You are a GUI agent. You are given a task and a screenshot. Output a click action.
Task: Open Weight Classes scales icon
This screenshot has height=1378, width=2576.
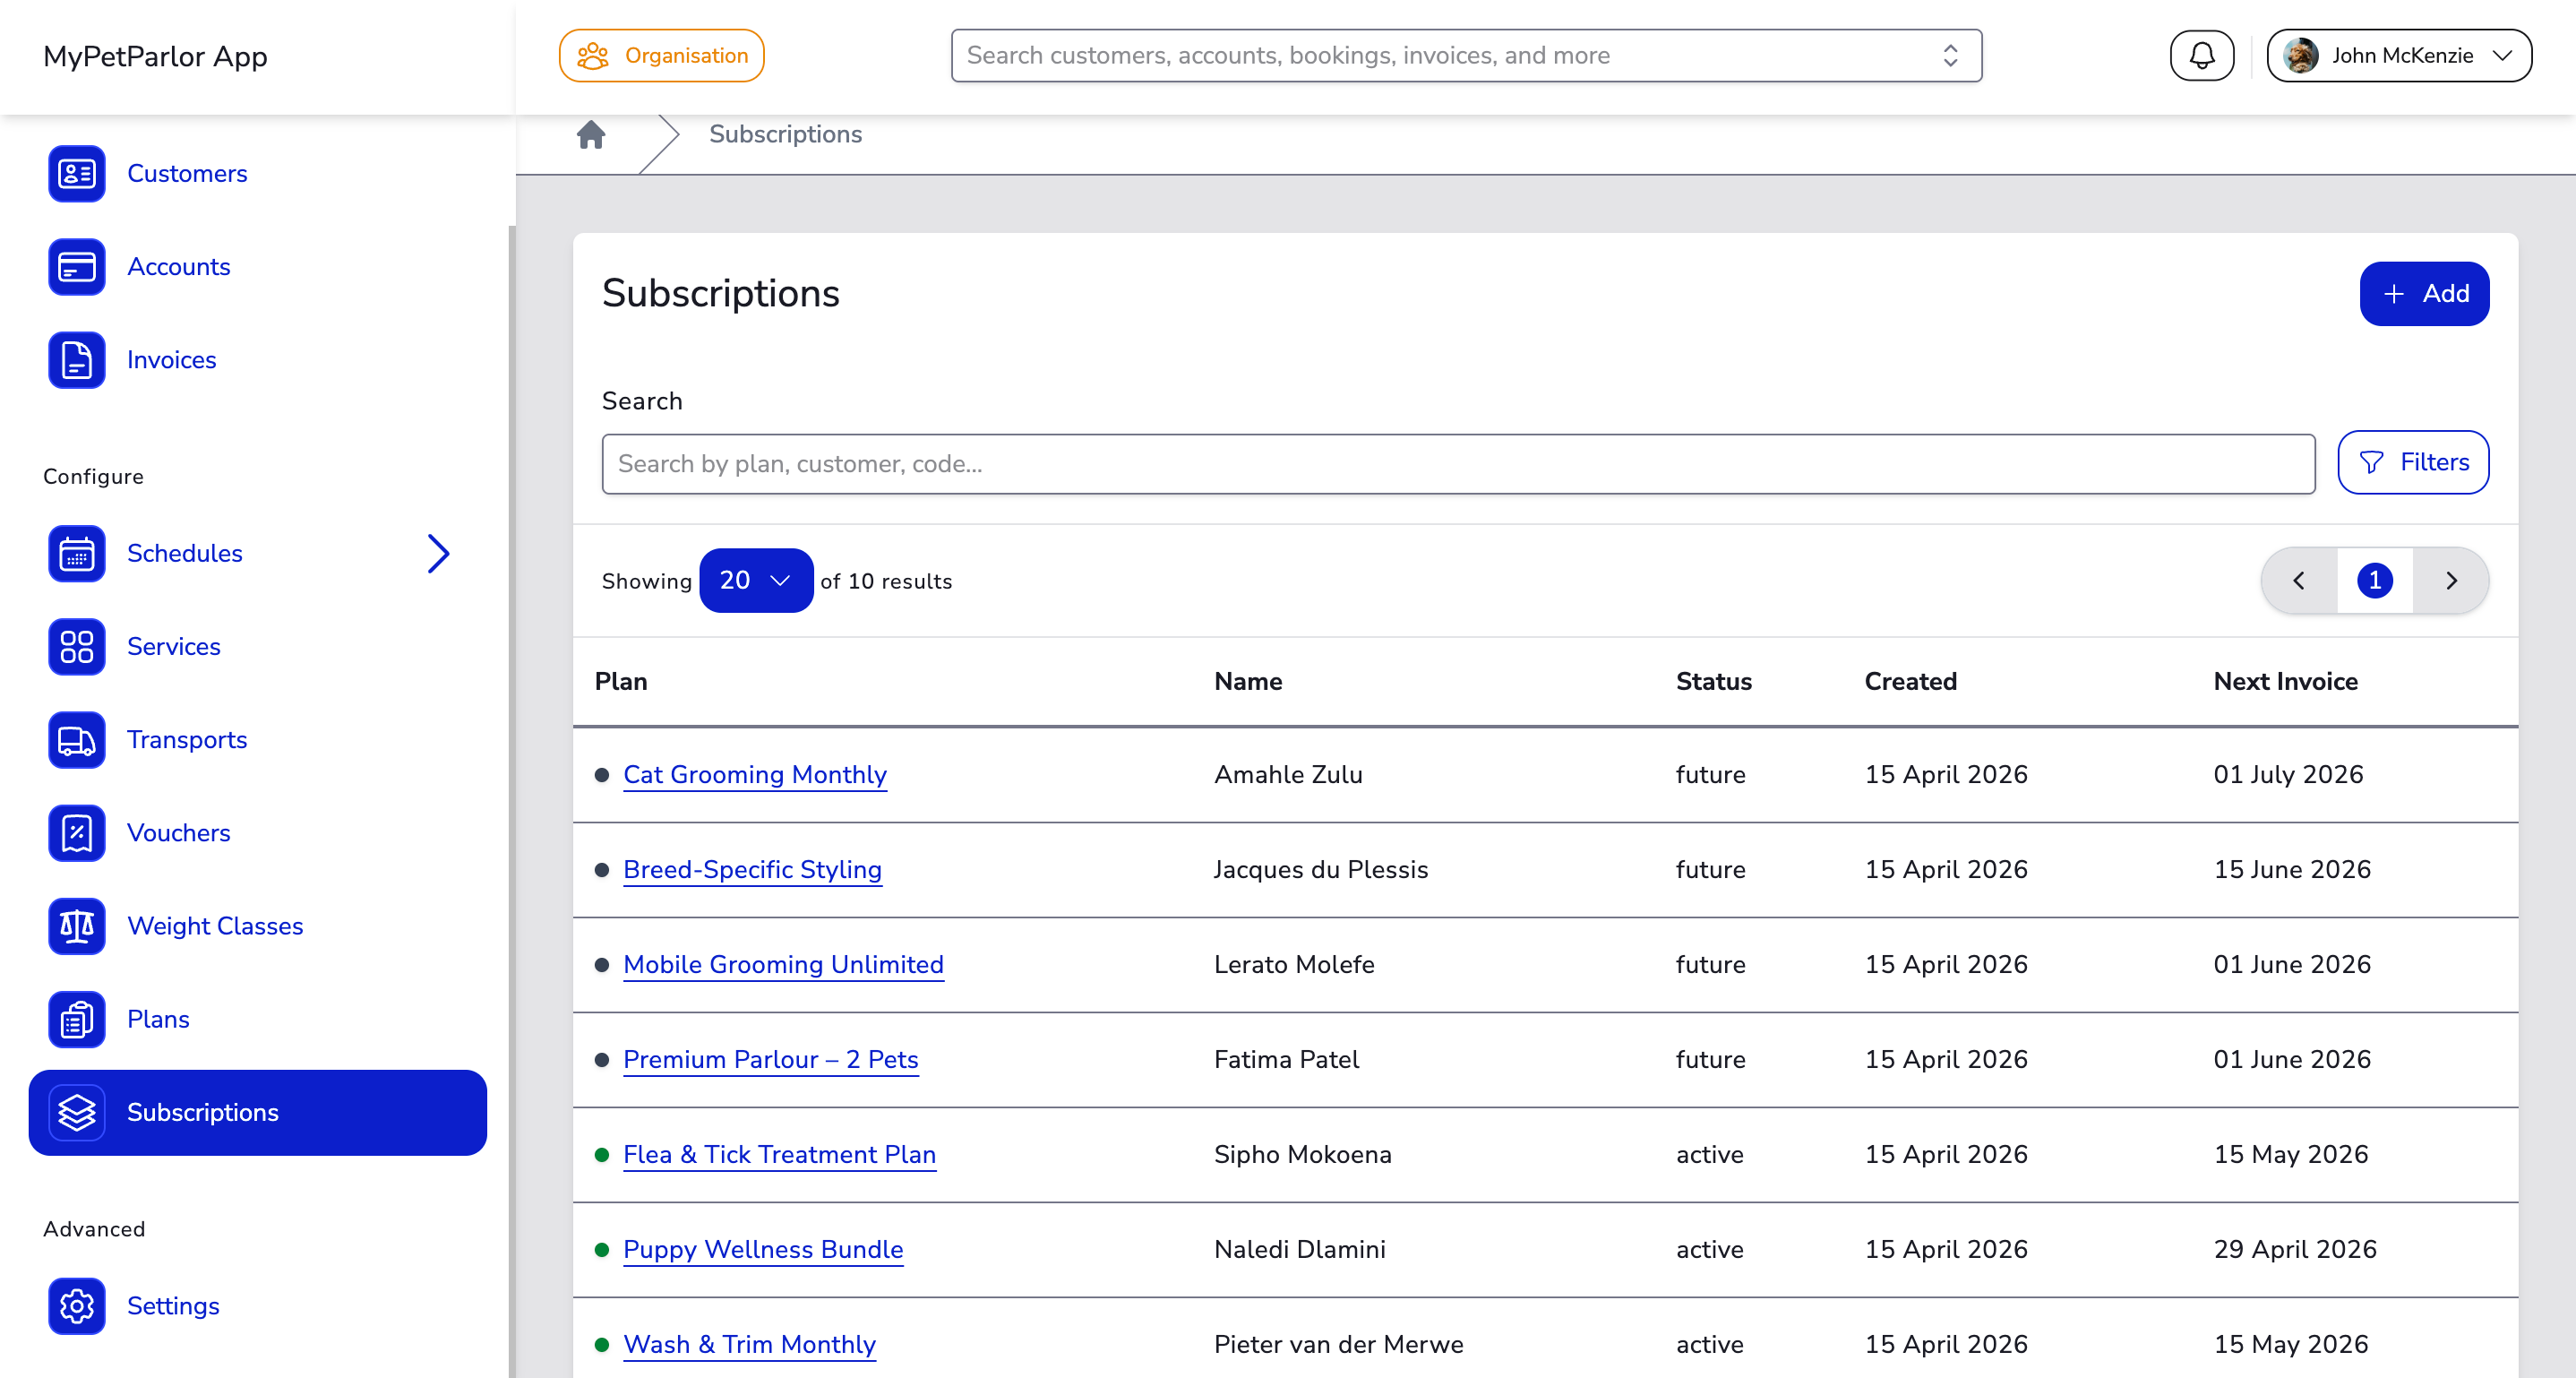coord(77,926)
